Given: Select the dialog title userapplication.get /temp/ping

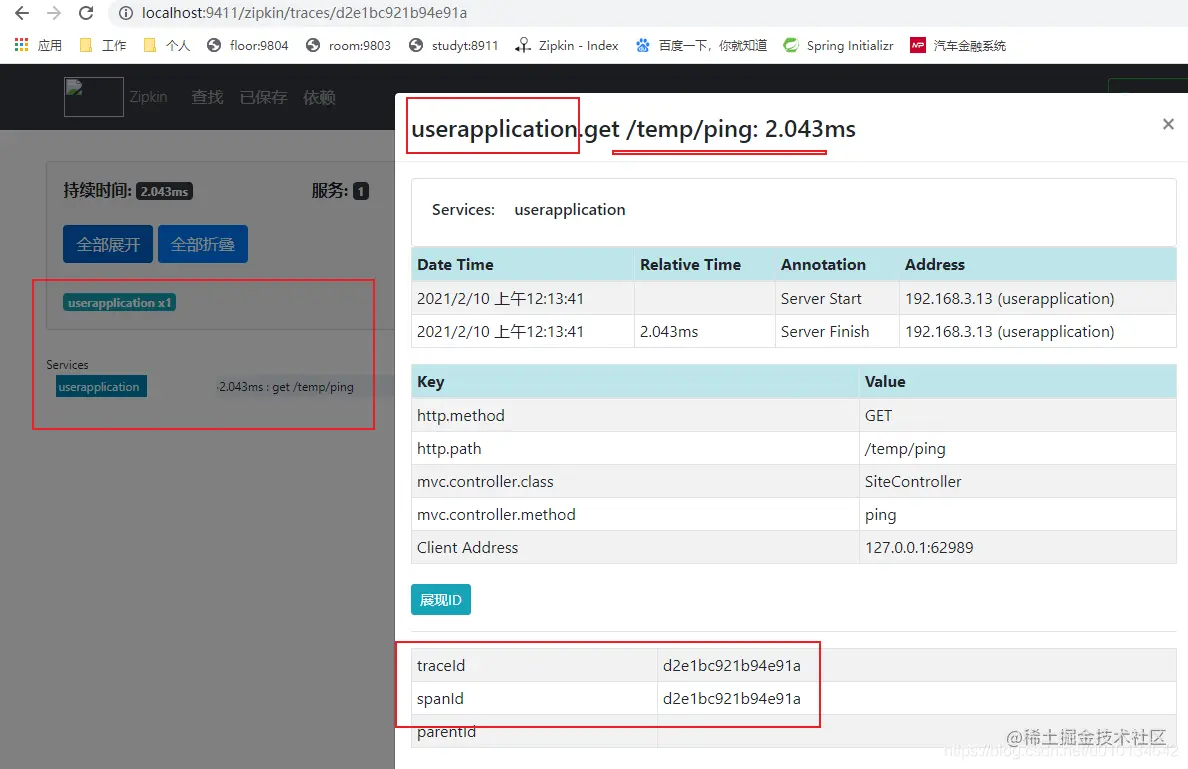Looking at the screenshot, I should pyautogui.click(x=633, y=130).
